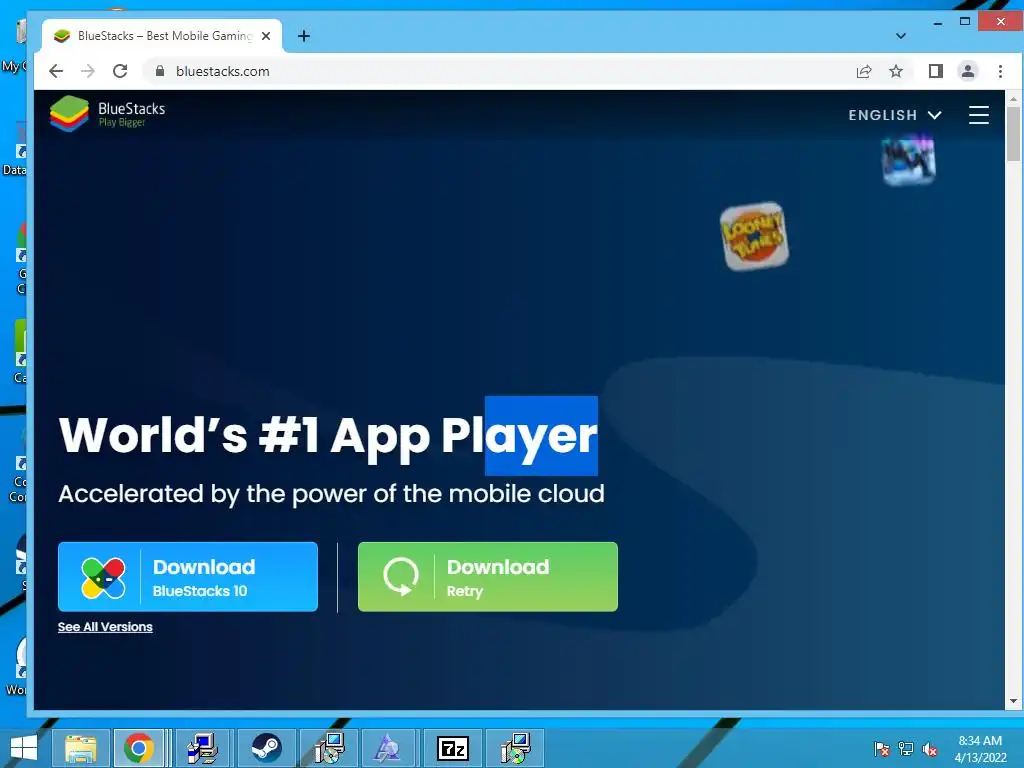
Task: Open the Windows Start menu
Action: [x=24, y=748]
